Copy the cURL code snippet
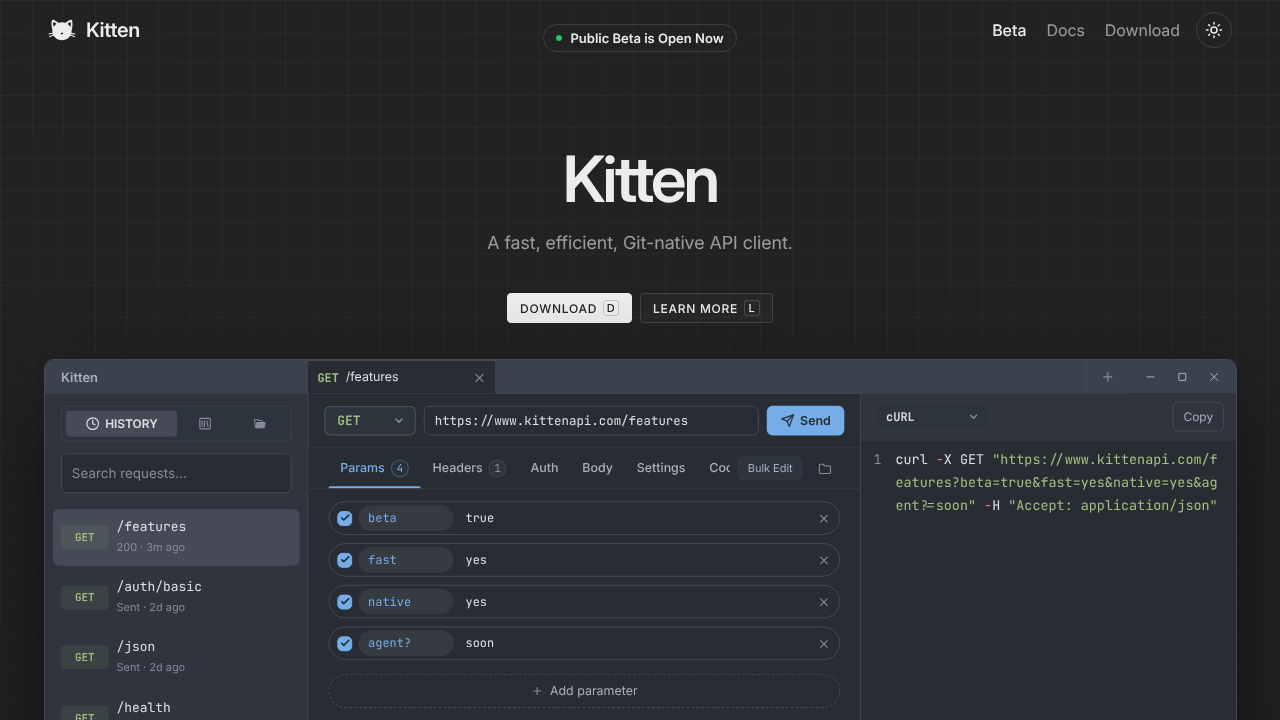 tap(1198, 417)
